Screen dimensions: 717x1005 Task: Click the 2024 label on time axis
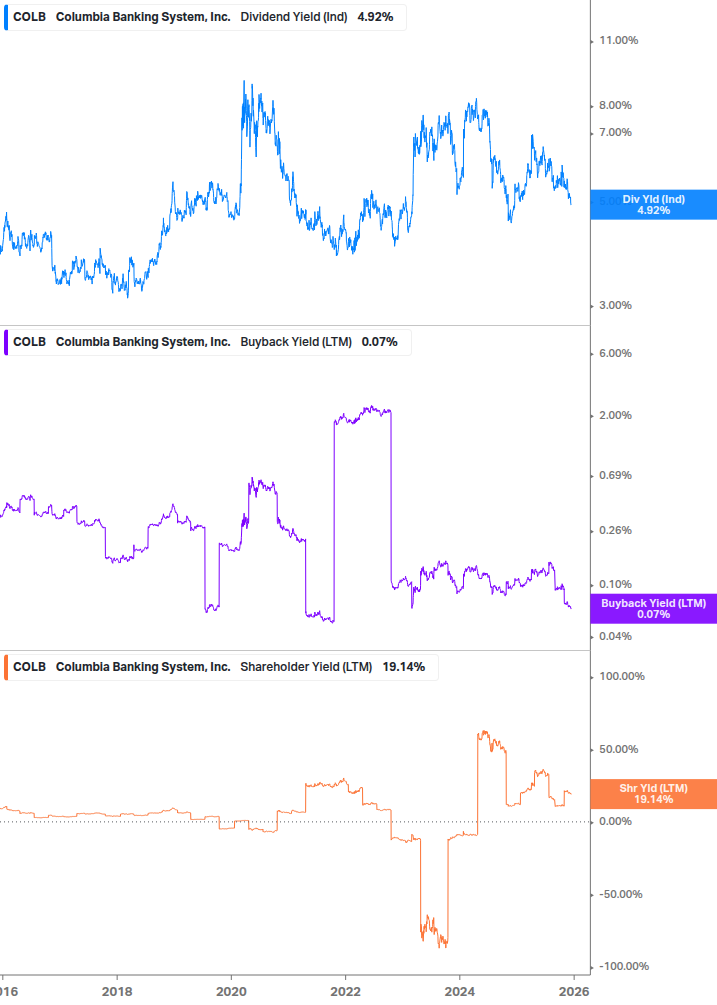click(460, 992)
